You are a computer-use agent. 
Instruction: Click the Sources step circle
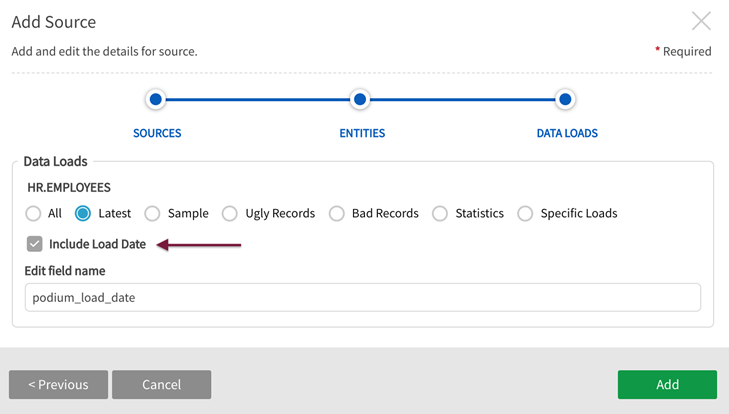click(x=155, y=99)
